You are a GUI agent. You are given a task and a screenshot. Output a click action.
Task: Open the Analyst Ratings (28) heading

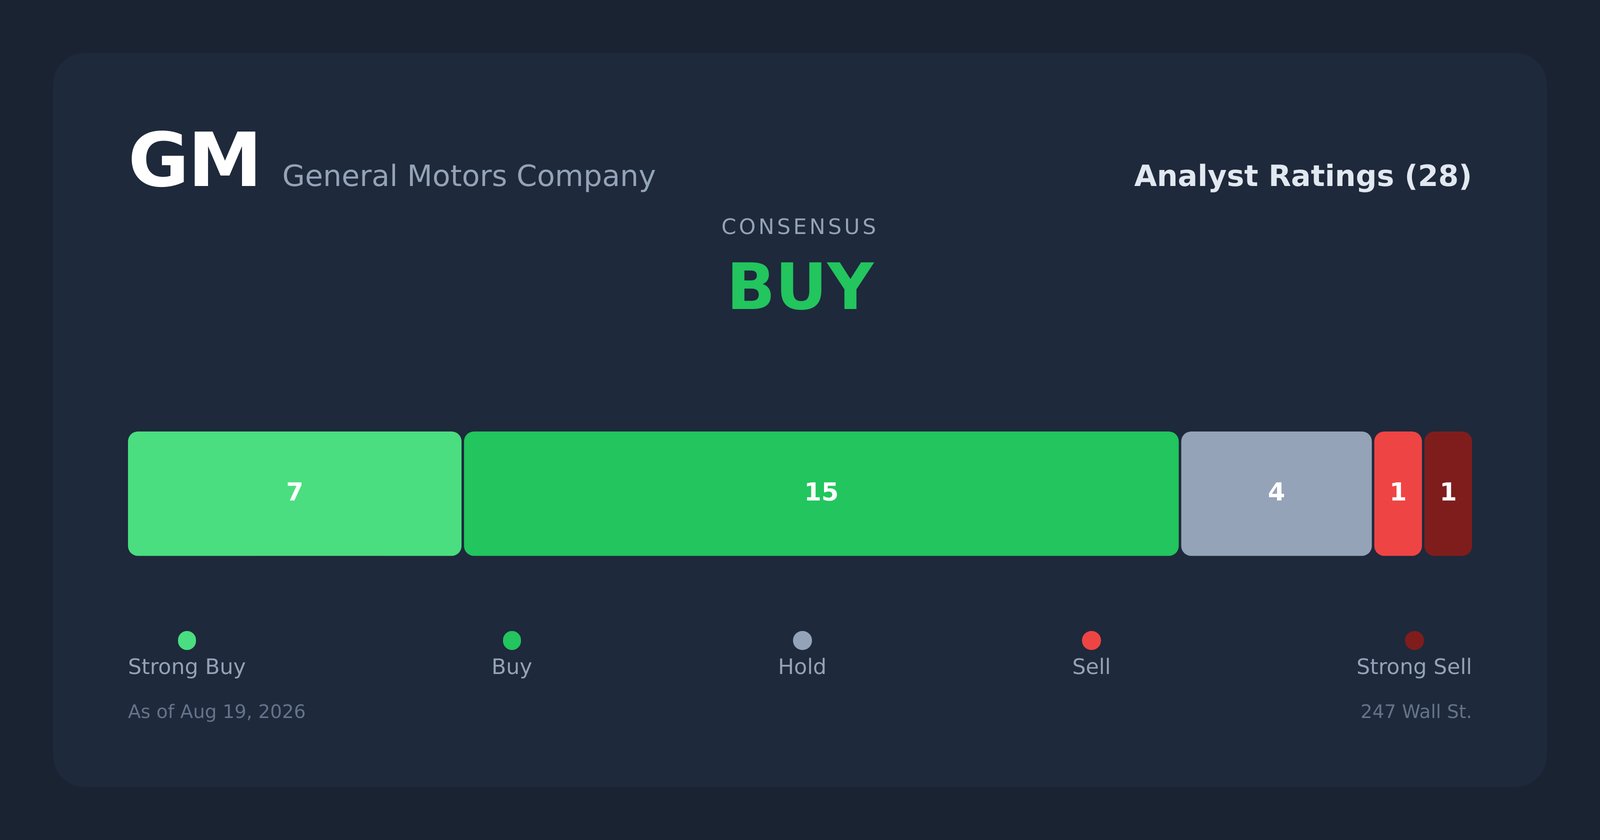pos(1302,176)
